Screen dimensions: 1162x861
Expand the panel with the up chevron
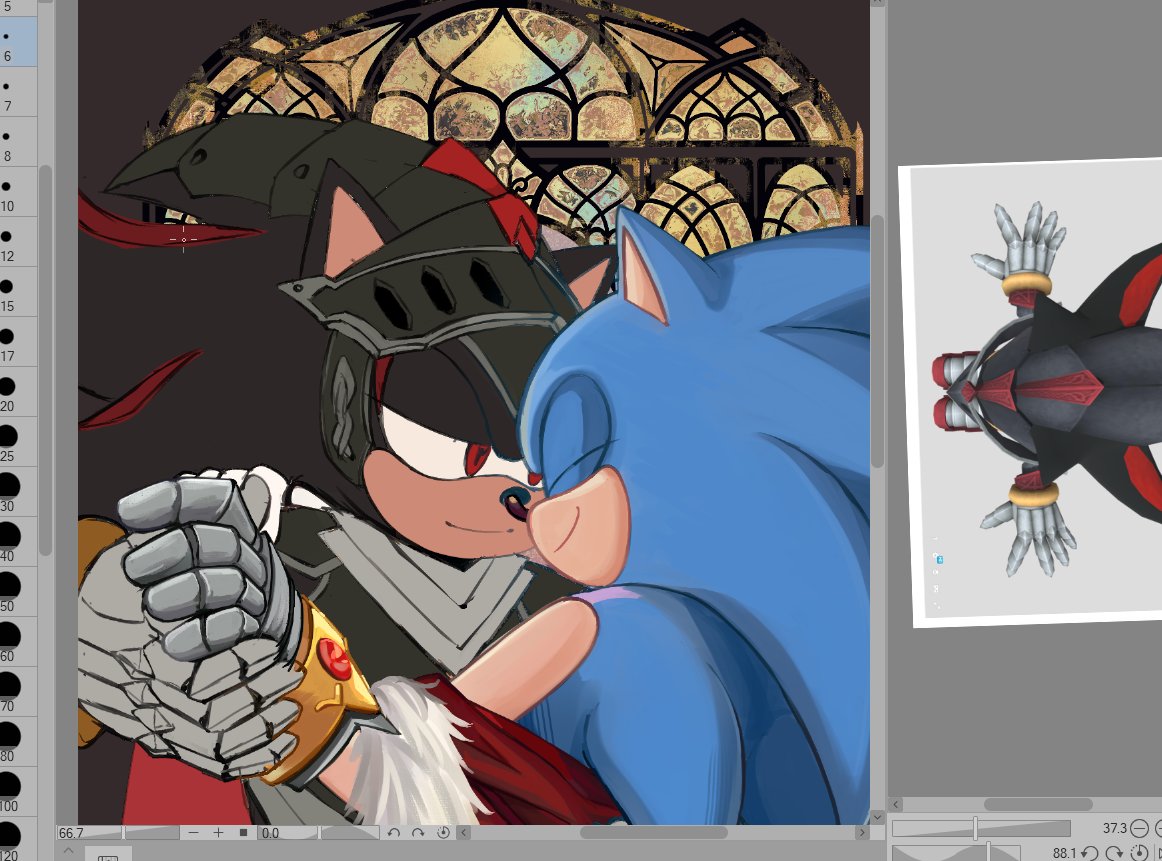(x=67, y=851)
